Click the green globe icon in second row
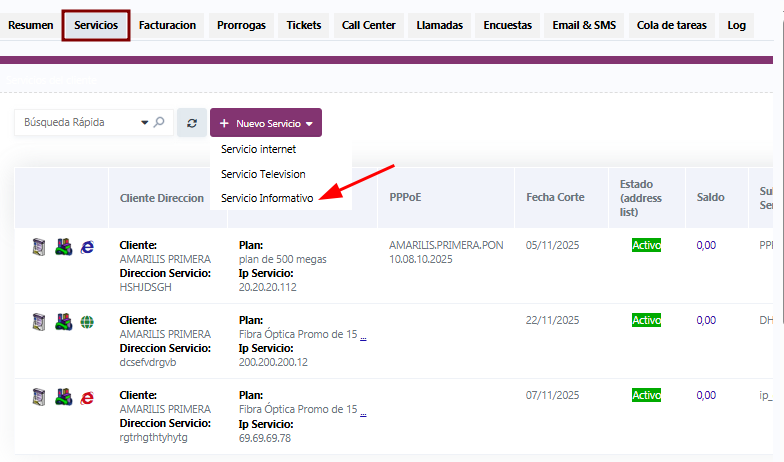The image size is (784, 462). (87, 322)
